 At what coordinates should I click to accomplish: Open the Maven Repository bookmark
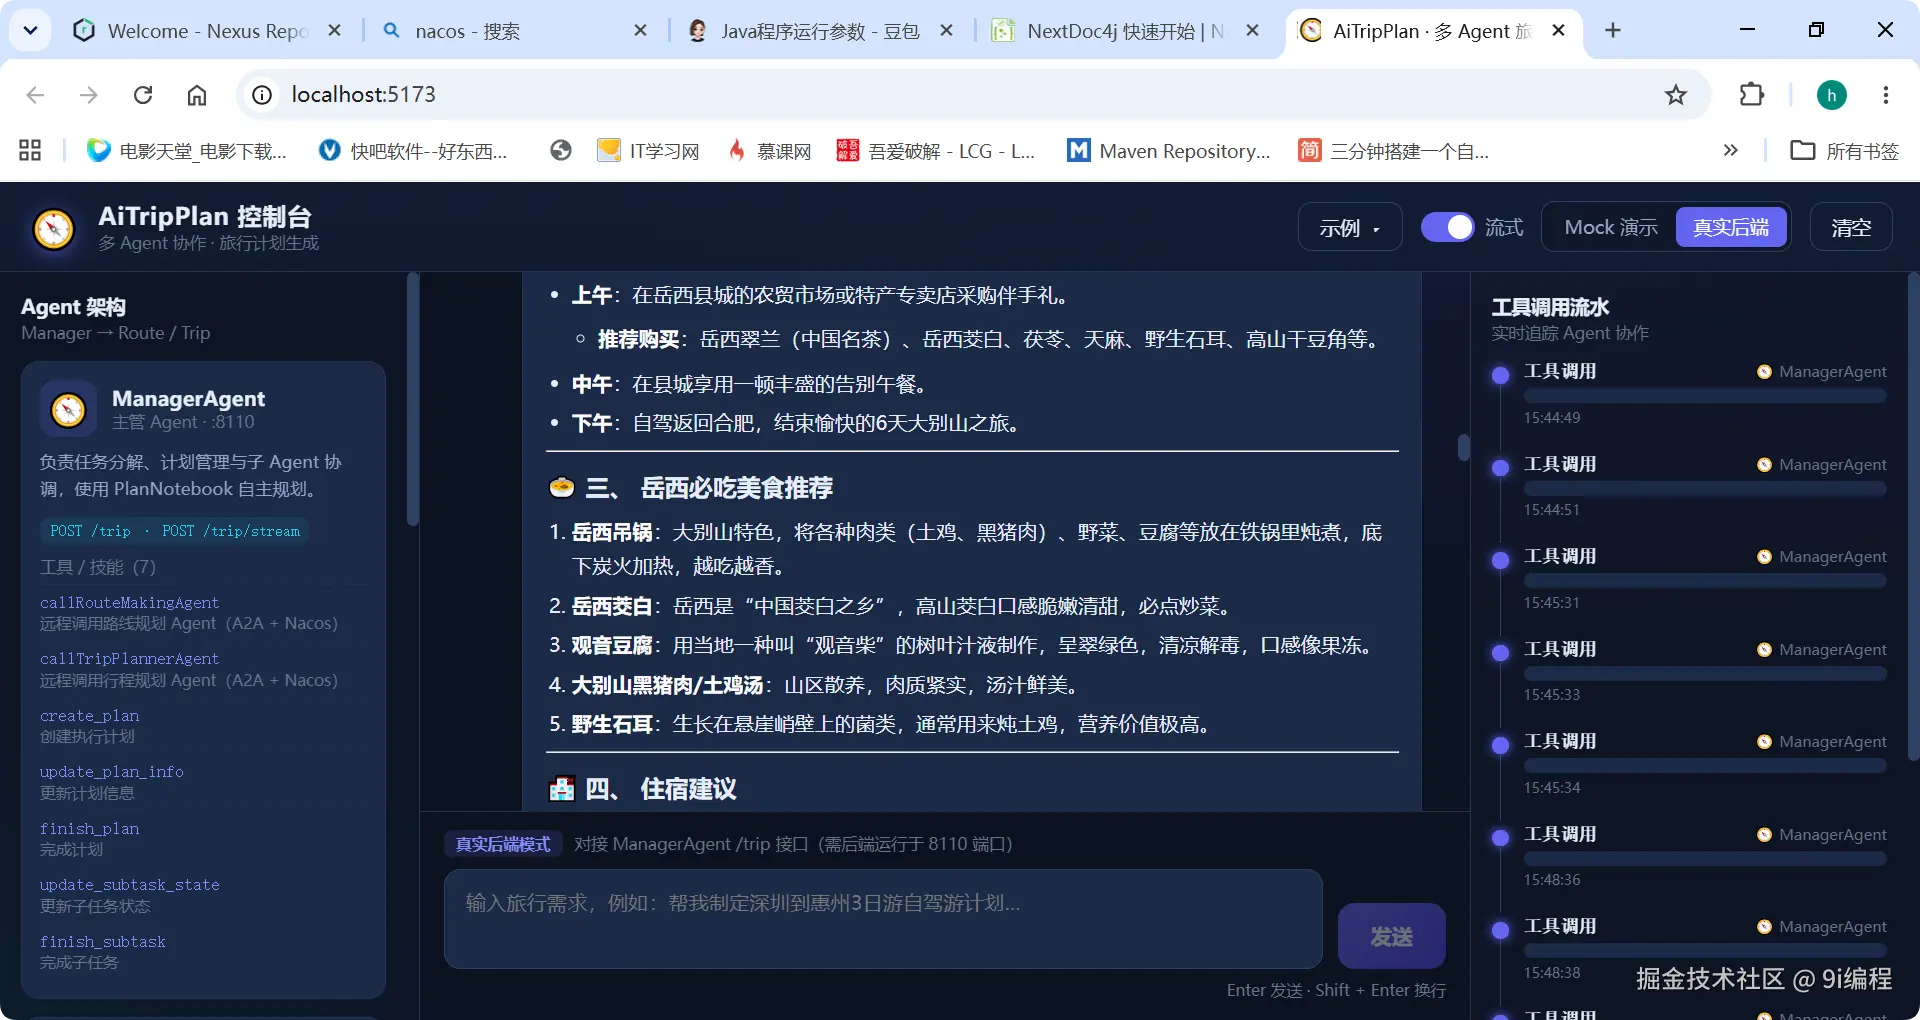(x=1169, y=151)
